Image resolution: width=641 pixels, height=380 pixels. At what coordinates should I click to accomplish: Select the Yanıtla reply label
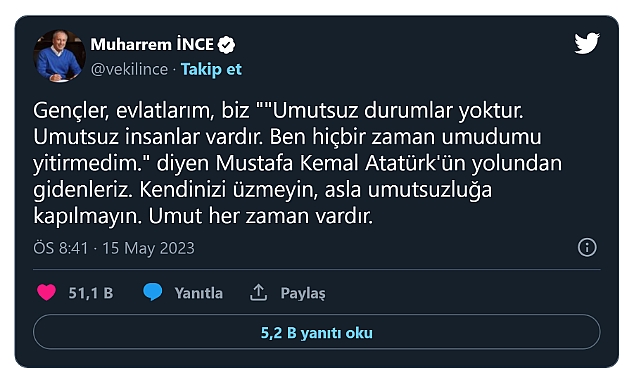click(x=199, y=293)
